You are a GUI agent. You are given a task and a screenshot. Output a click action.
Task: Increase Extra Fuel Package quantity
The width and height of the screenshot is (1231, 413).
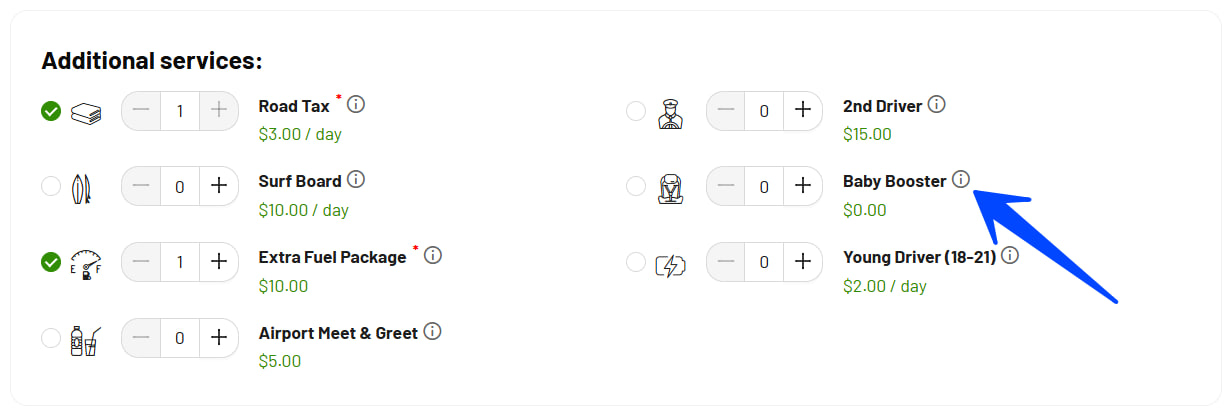click(219, 262)
